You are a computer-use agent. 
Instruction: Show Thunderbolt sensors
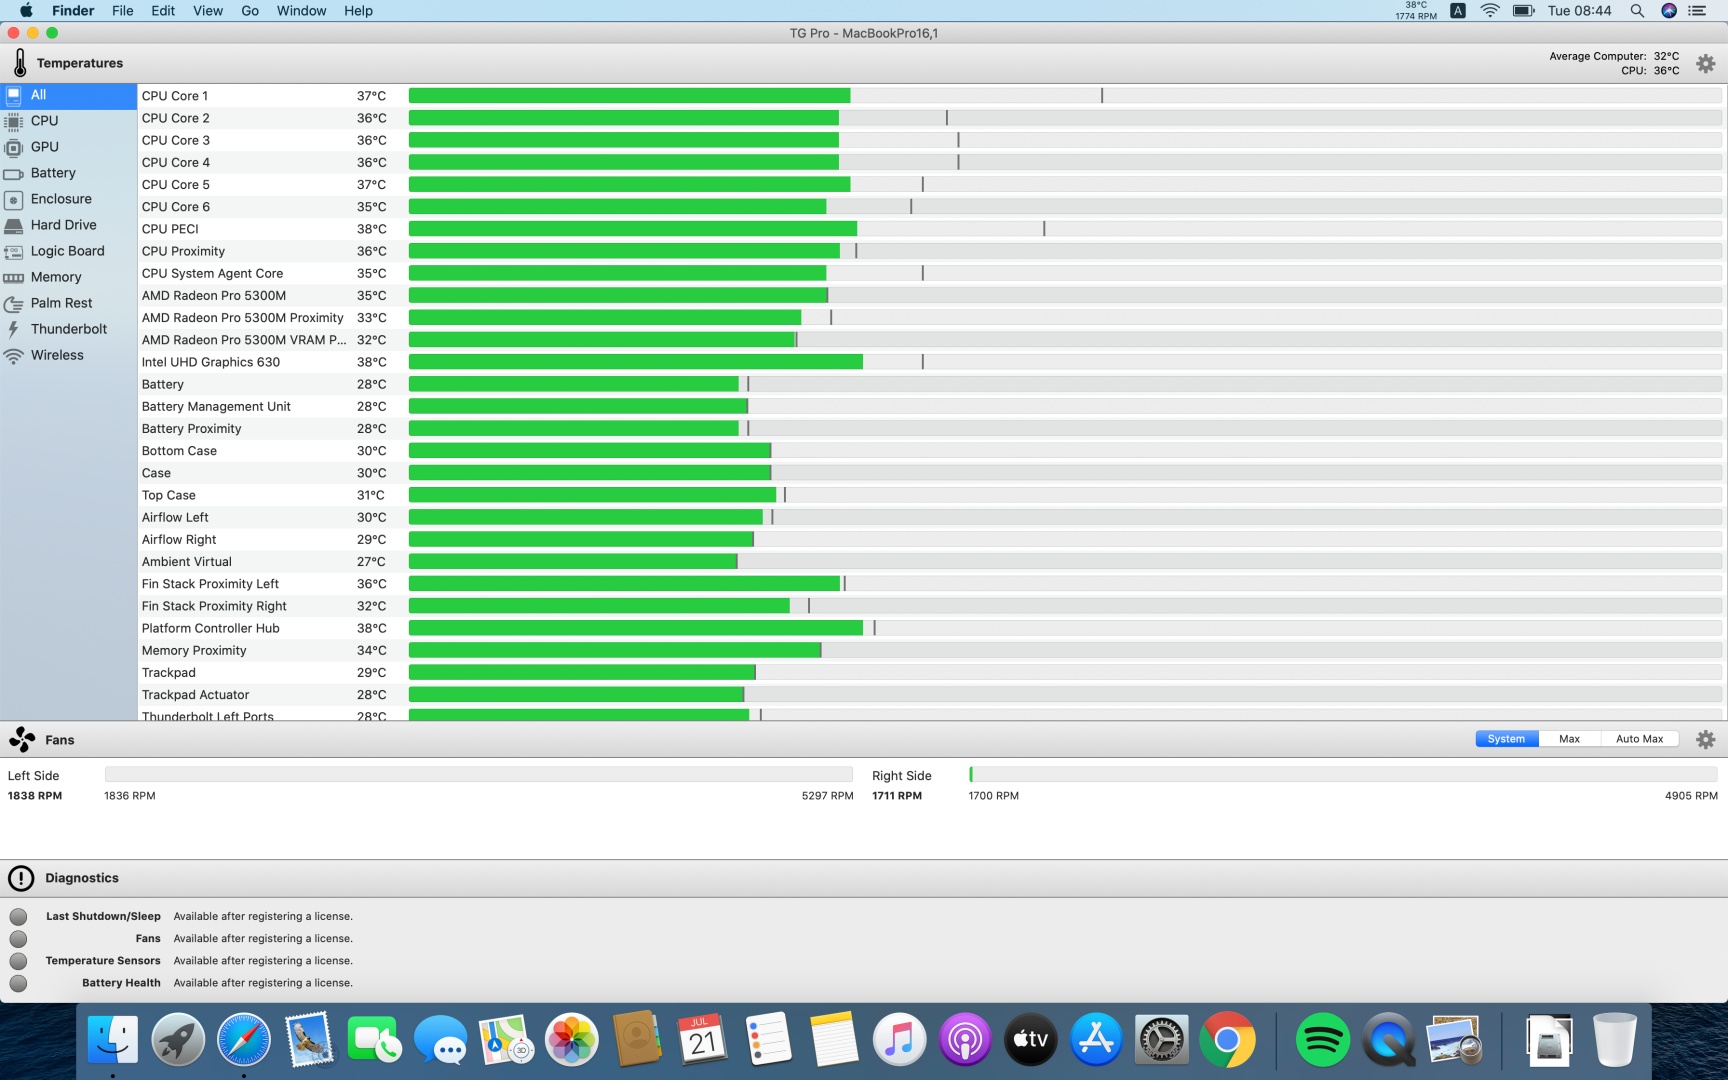68,329
